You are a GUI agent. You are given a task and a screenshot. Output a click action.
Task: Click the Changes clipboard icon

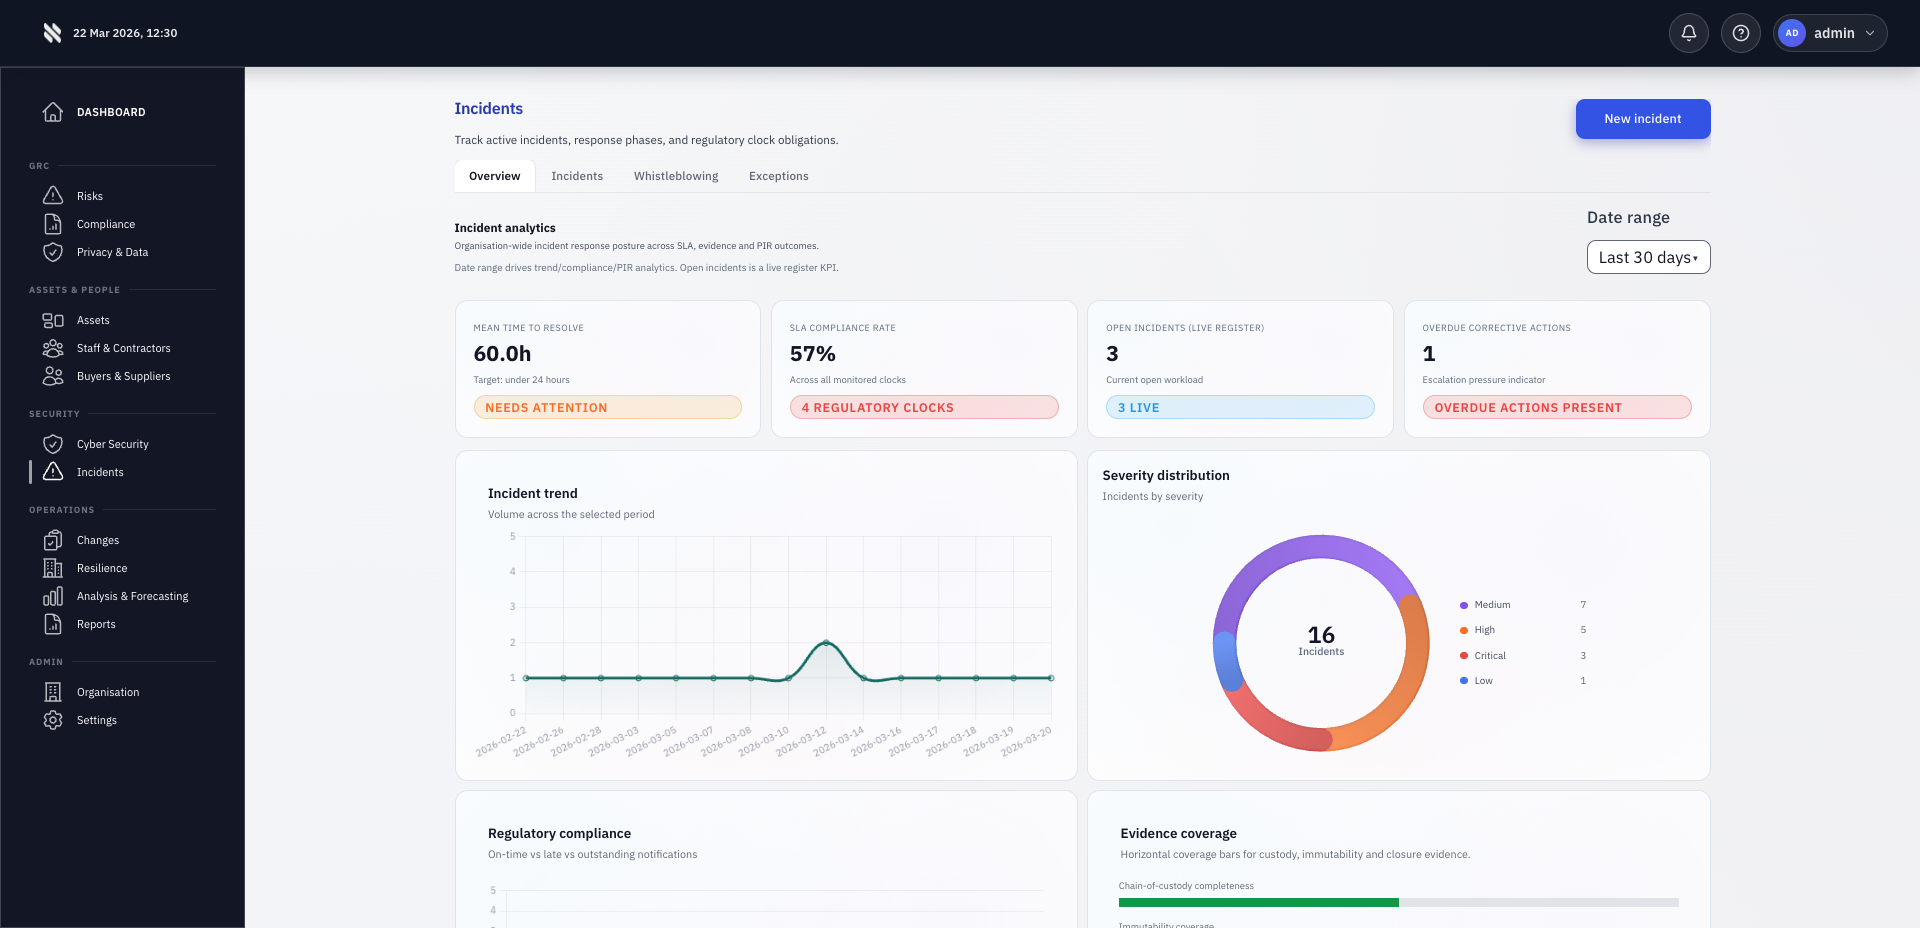point(53,540)
